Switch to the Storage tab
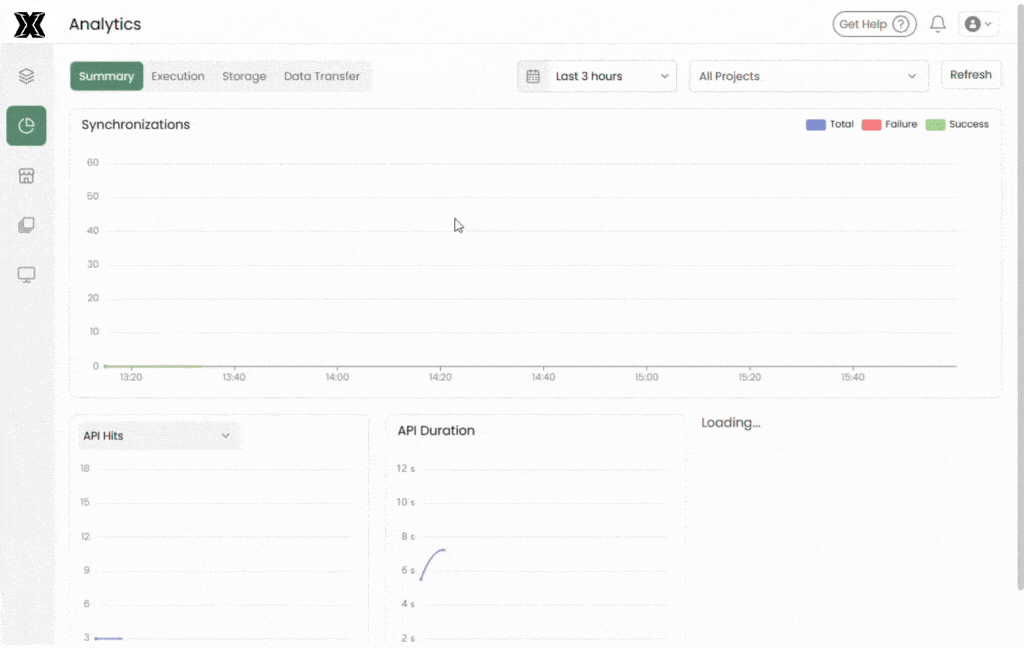Image resolution: width=1024 pixels, height=648 pixels. click(x=244, y=76)
